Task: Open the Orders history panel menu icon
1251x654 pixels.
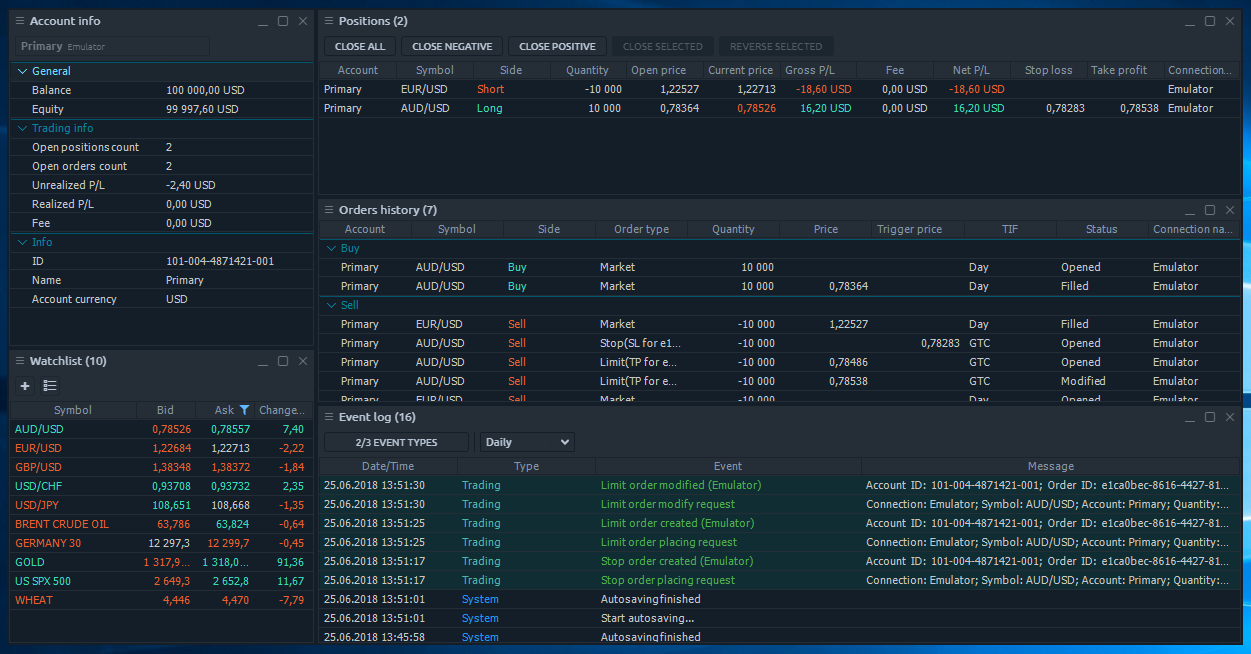Action: coord(329,210)
